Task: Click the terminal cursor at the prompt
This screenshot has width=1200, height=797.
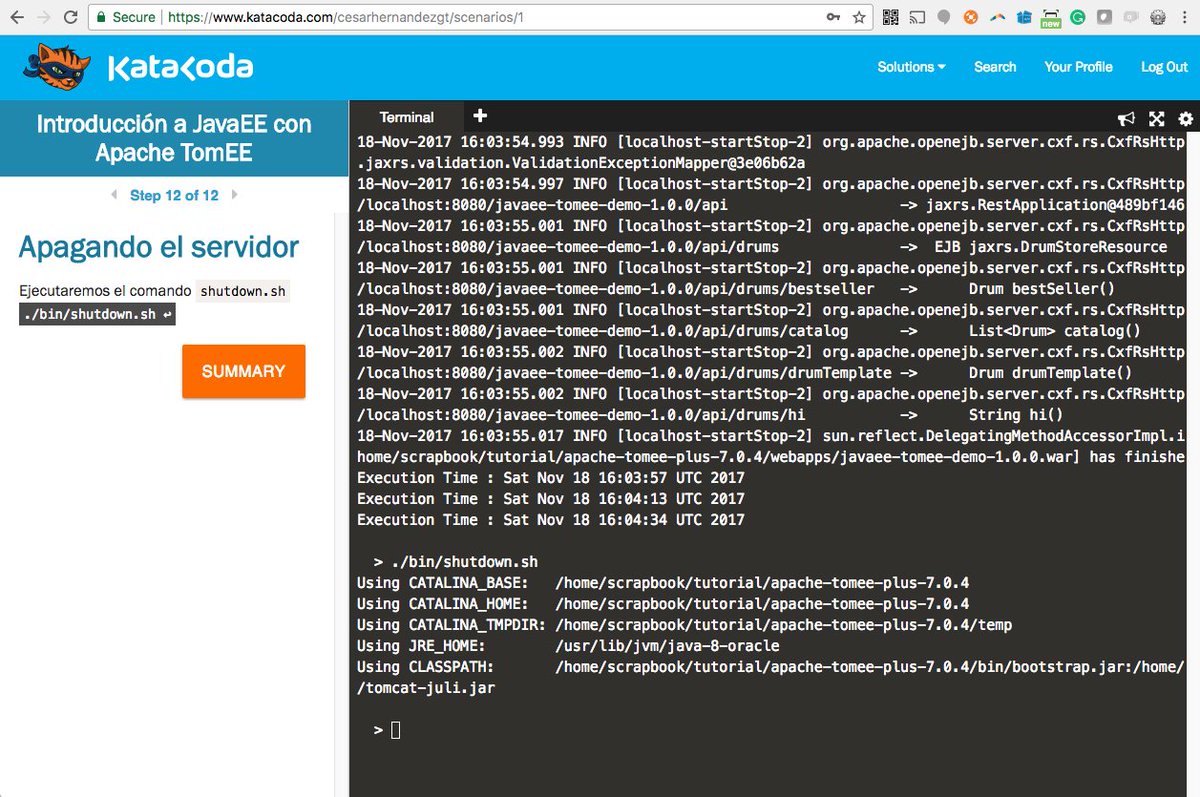Action: [395, 730]
